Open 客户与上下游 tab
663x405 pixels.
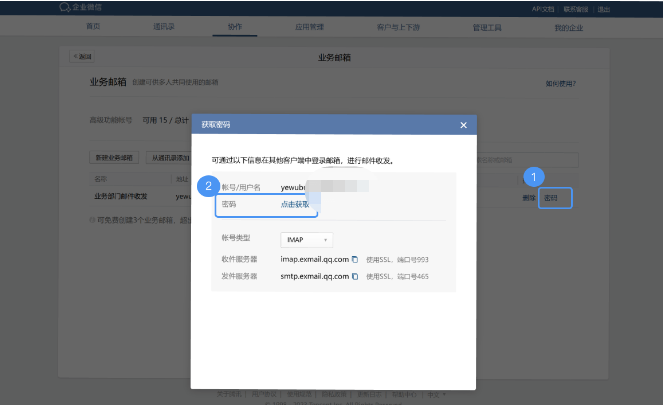(394, 27)
